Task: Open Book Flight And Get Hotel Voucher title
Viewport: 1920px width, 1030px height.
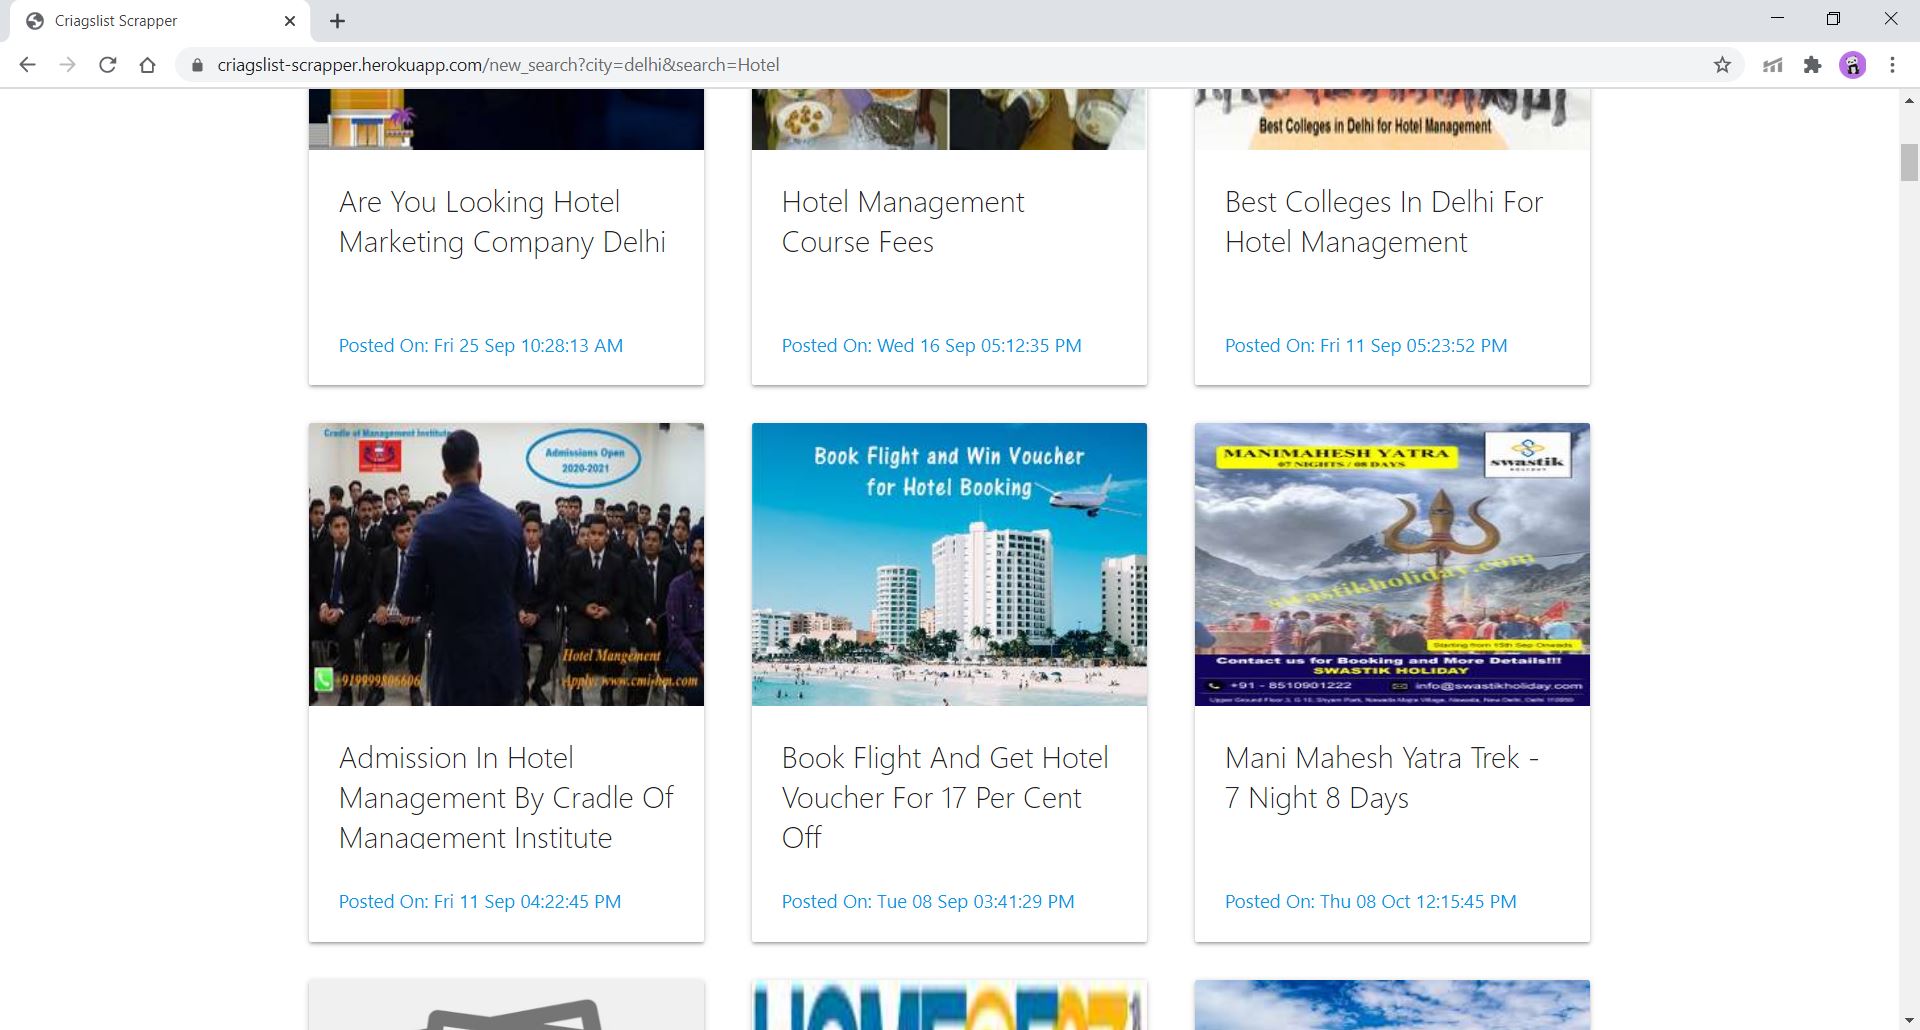Action: (x=945, y=798)
